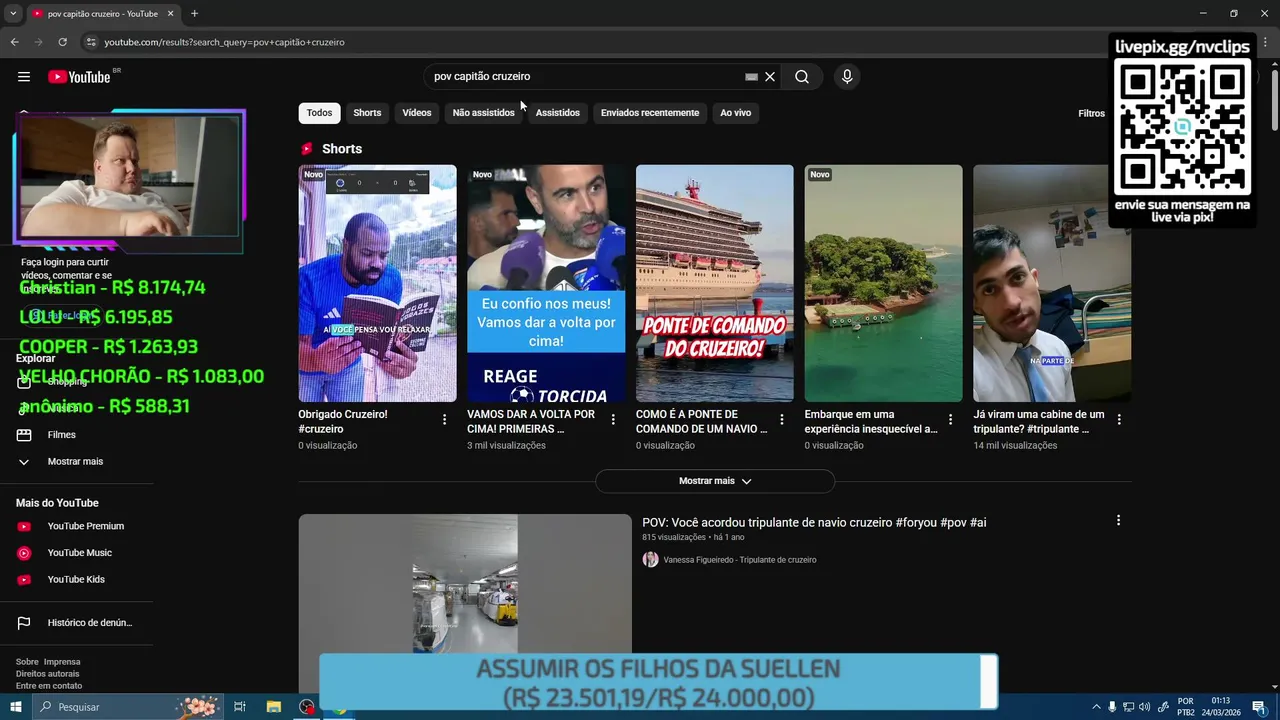Go back with Chrome's back arrow
1280x720 pixels.
pos(14,42)
